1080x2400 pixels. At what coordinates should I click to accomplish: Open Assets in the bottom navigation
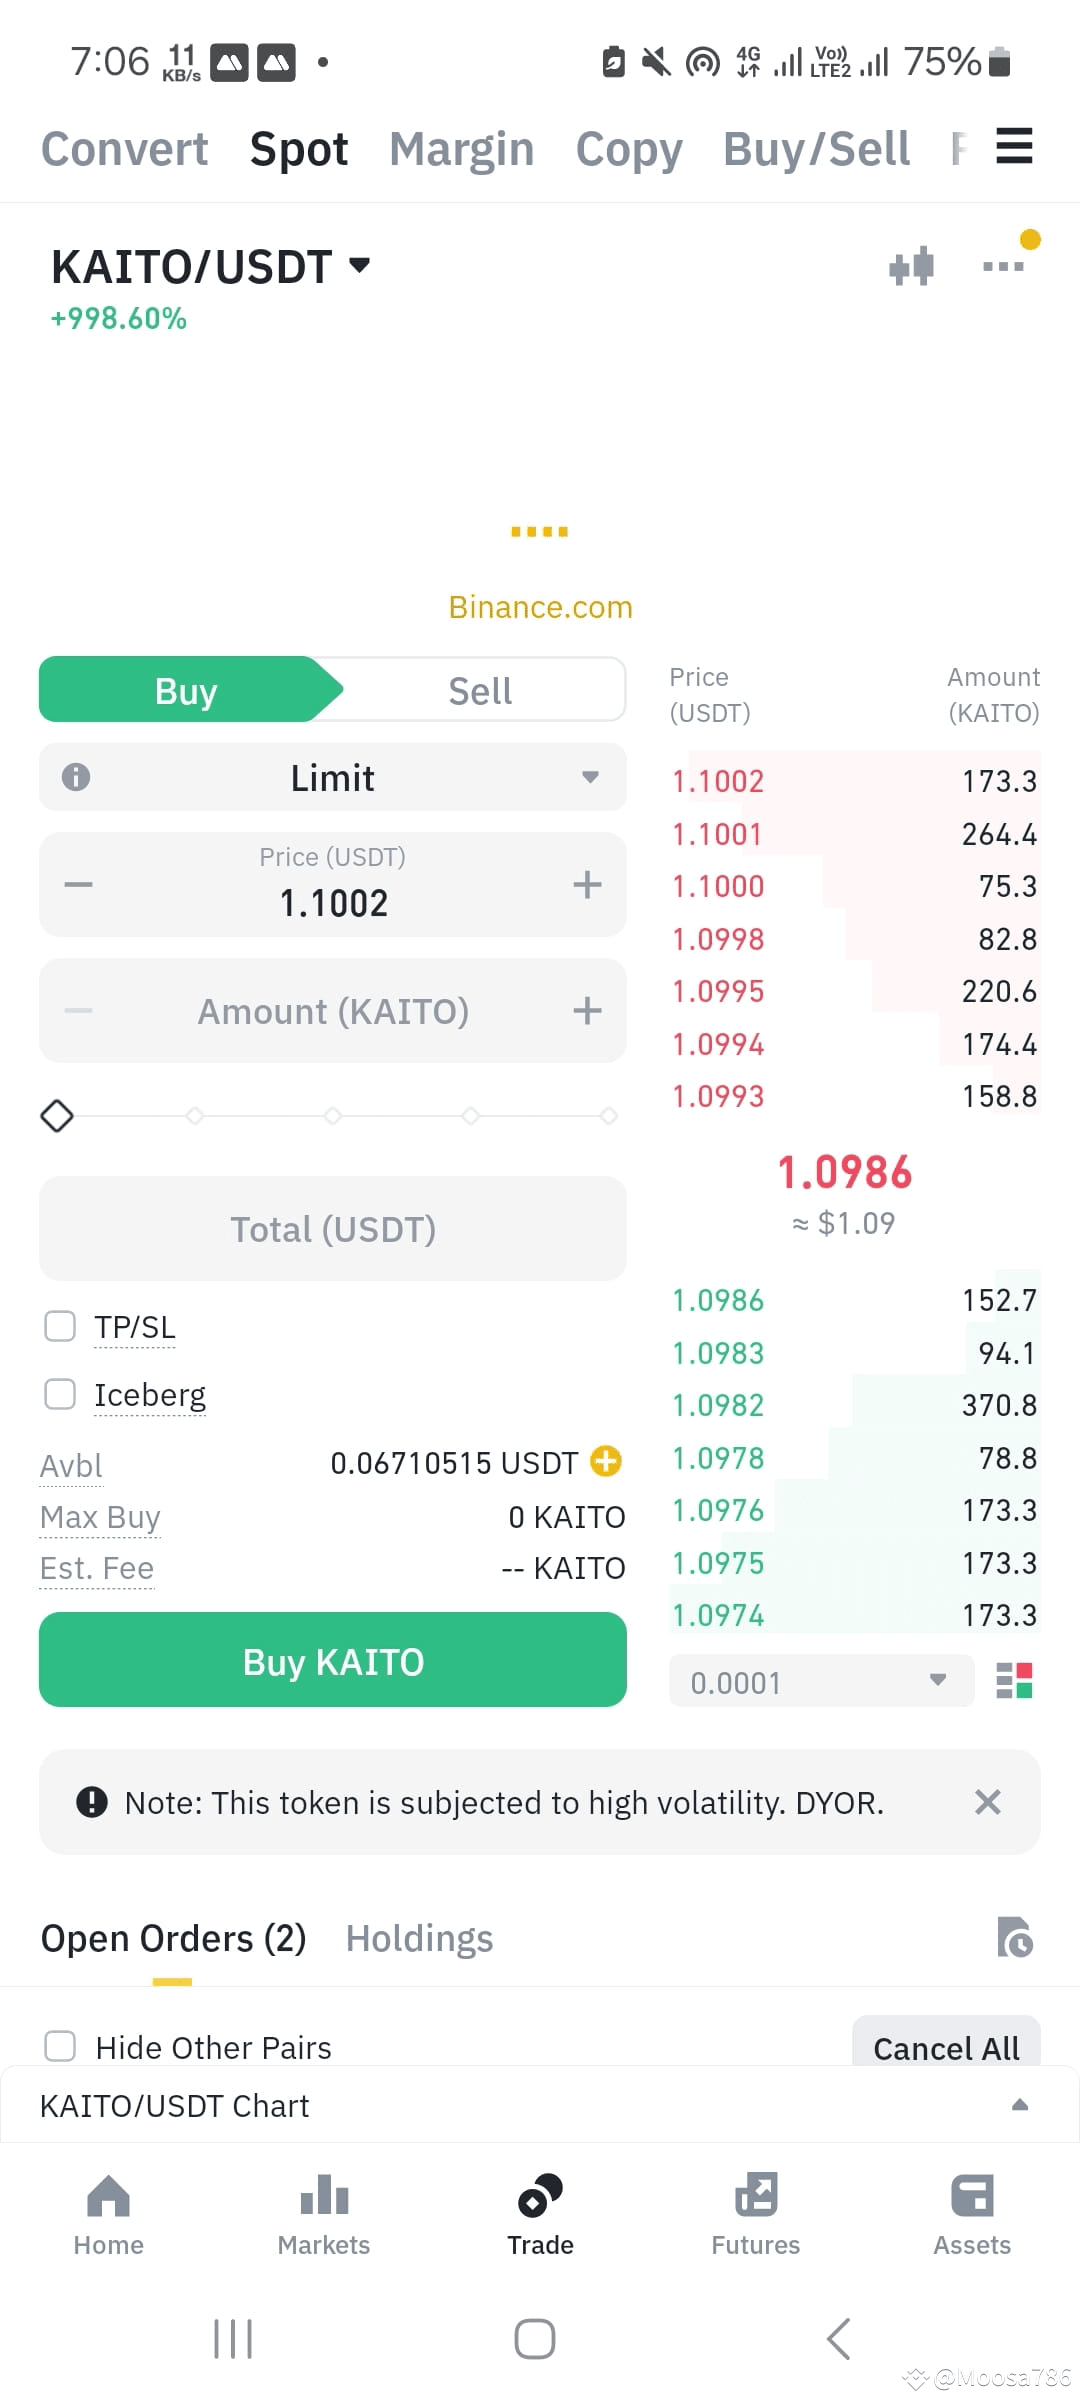(x=972, y=2214)
